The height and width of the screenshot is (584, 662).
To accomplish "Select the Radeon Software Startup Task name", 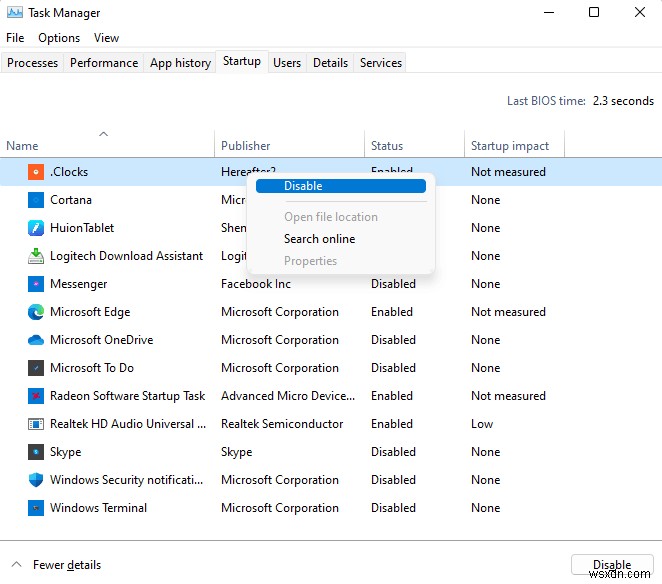I will coord(128,396).
